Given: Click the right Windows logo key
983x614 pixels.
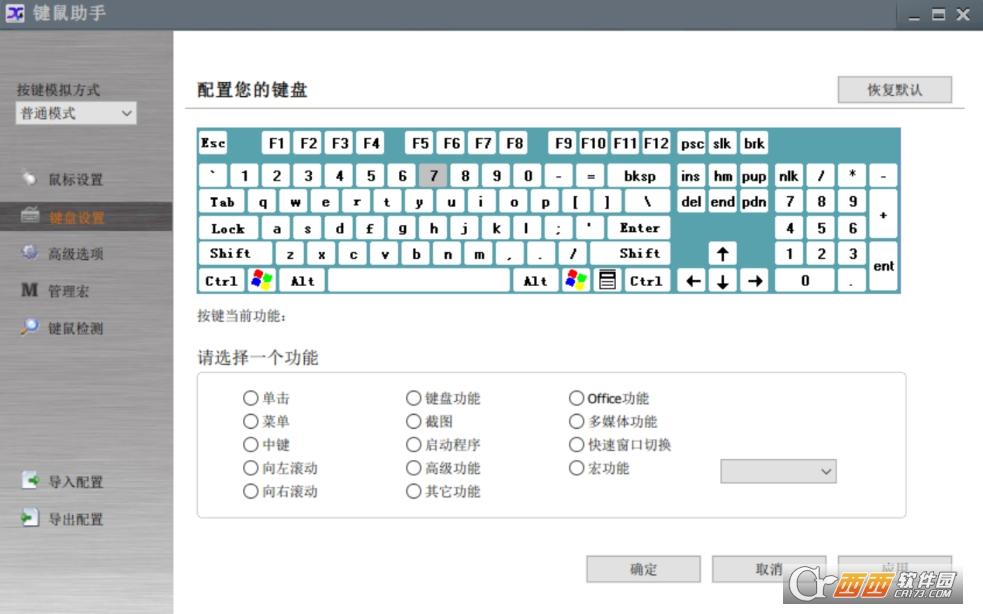Looking at the screenshot, I should (576, 280).
